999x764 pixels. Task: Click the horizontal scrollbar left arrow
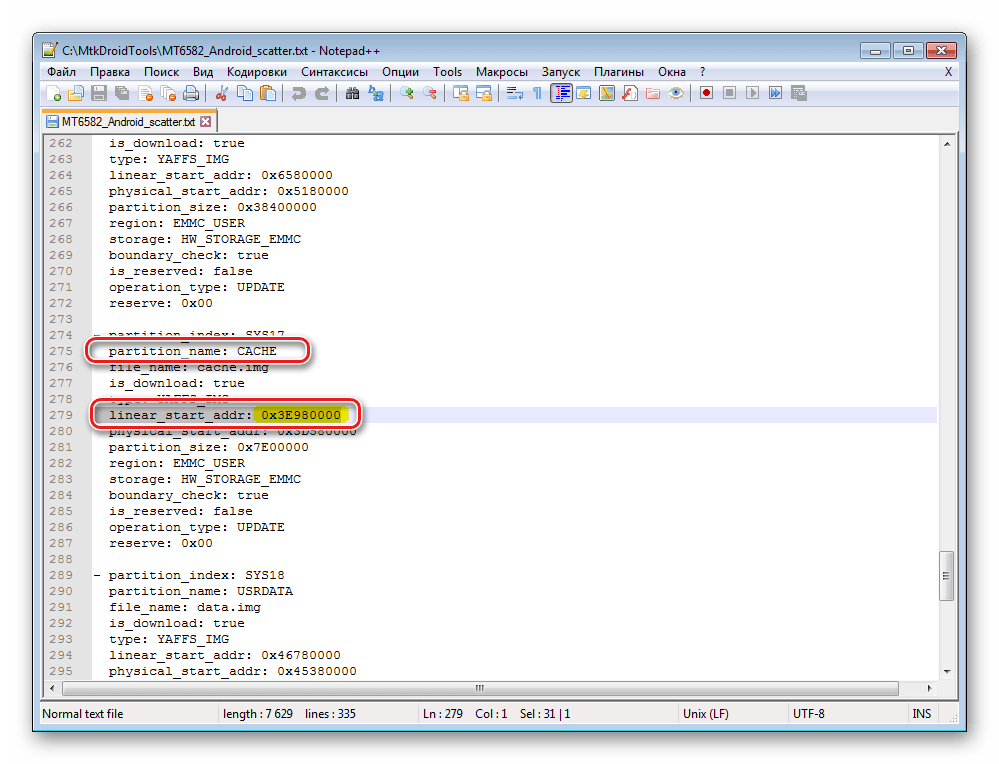pos(52,688)
